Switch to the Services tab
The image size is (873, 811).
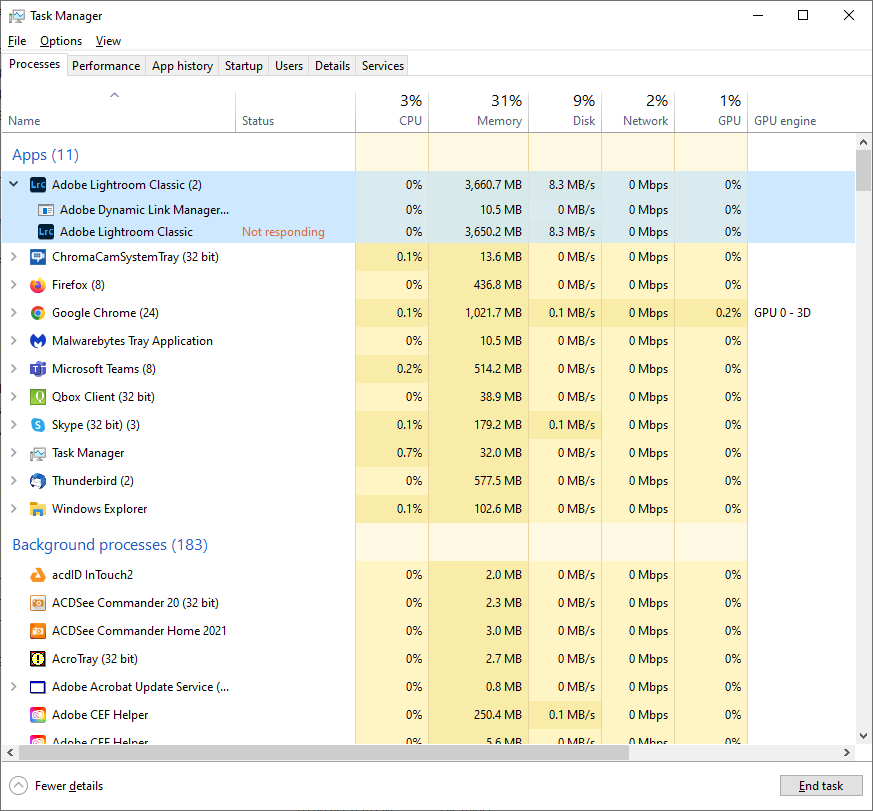(382, 66)
